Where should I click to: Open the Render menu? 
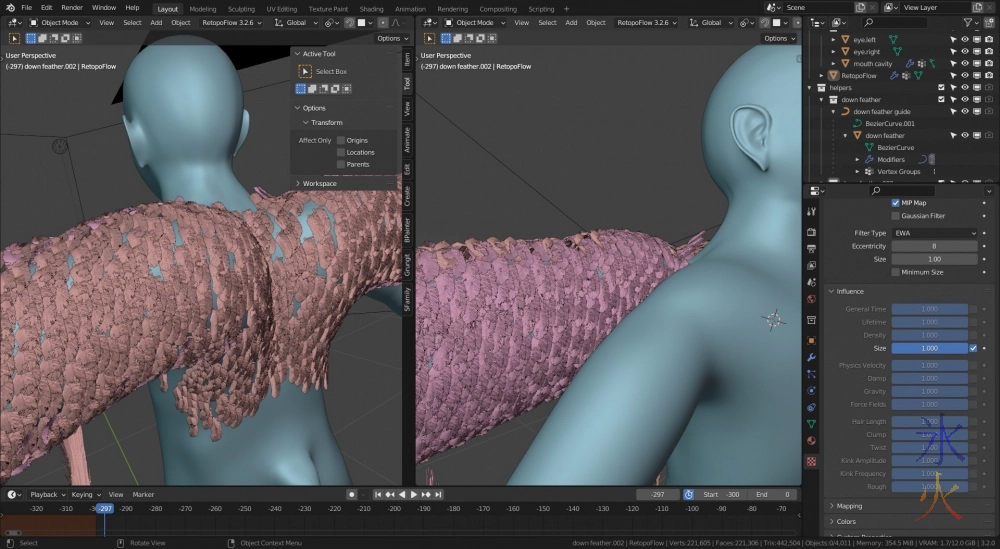pyautogui.click(x=72, y=8)
